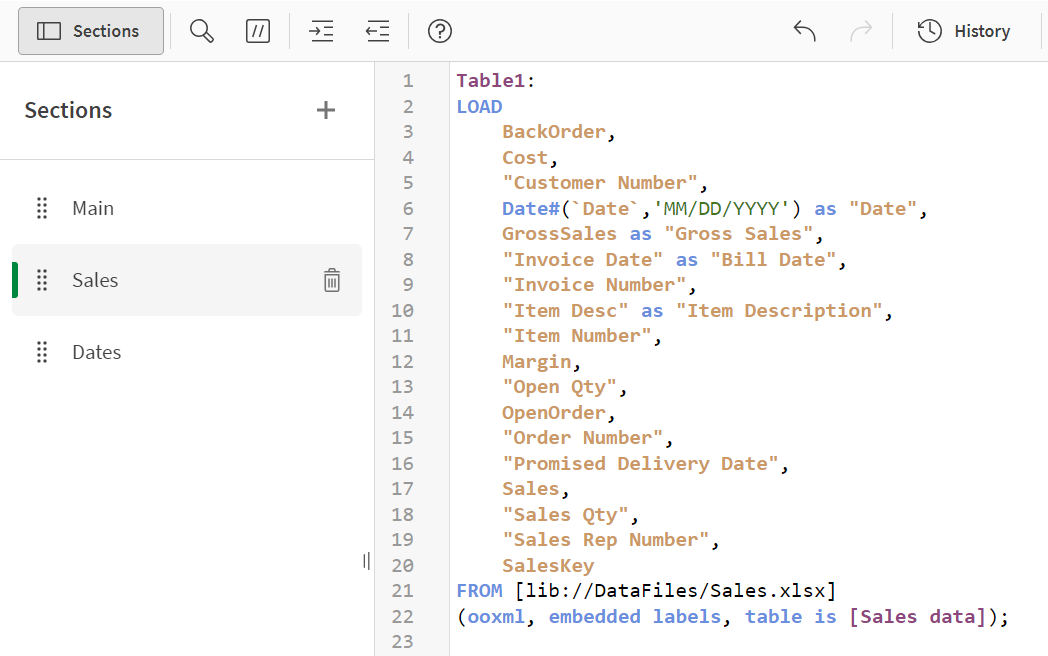This screenshot has width=1048, height=656.
Task: Click drag handle of Sales section
Action: tap(41, 280)
